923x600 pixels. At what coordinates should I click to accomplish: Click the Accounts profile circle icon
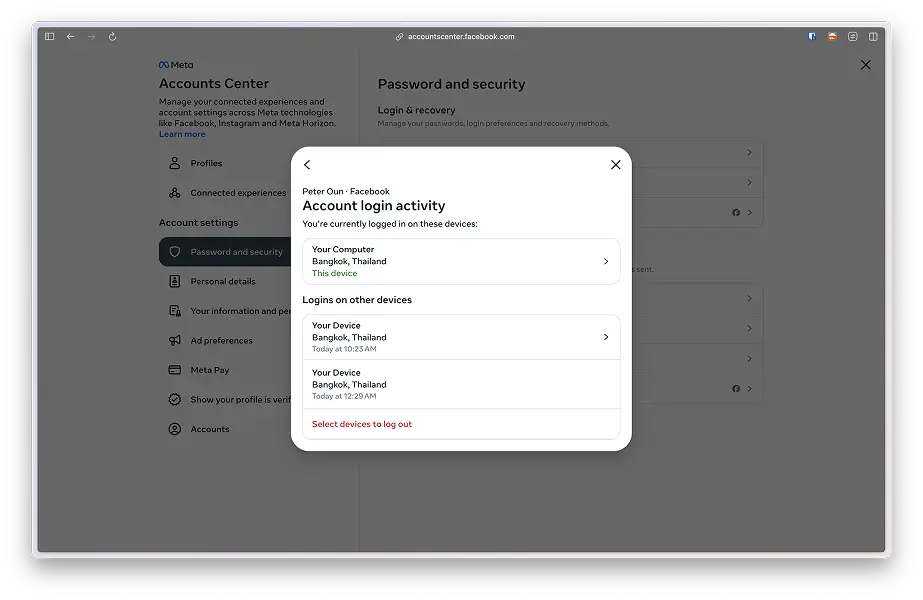point(175,429)
